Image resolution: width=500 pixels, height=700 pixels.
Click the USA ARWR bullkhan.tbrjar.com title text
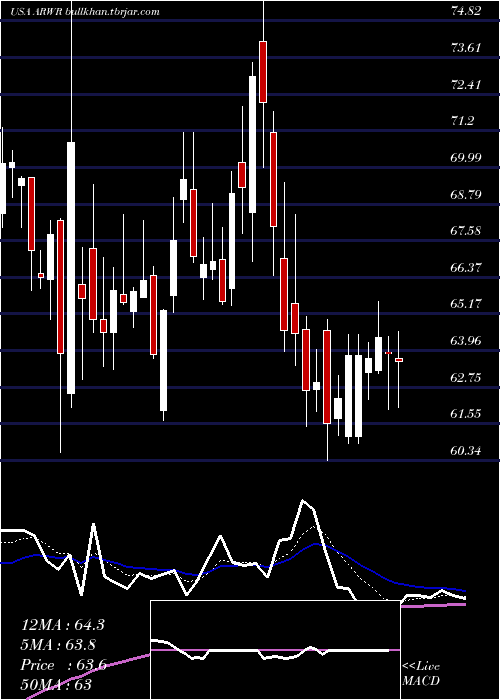tap(85, 12)
